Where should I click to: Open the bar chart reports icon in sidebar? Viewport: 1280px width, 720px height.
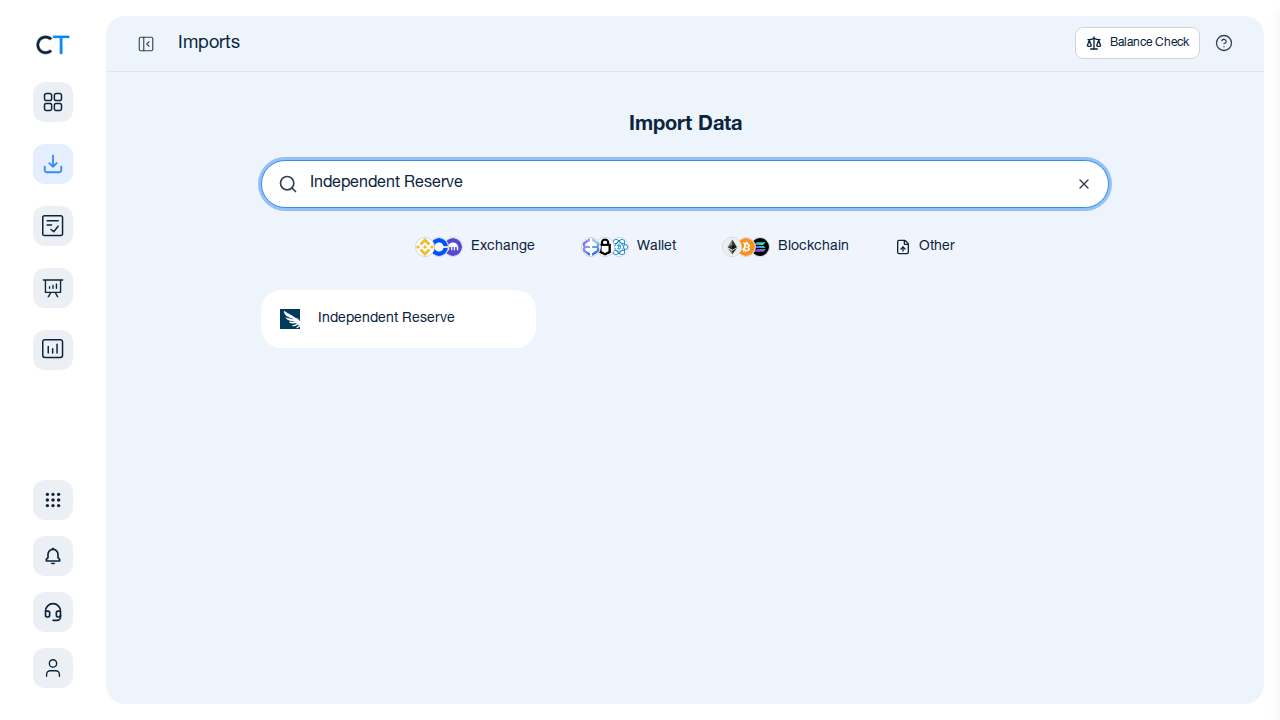(53, 350)
